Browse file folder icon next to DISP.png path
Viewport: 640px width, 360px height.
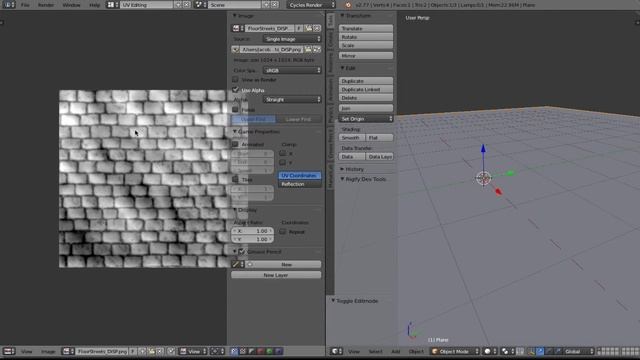pyautogui.click(x=309, y=49)
